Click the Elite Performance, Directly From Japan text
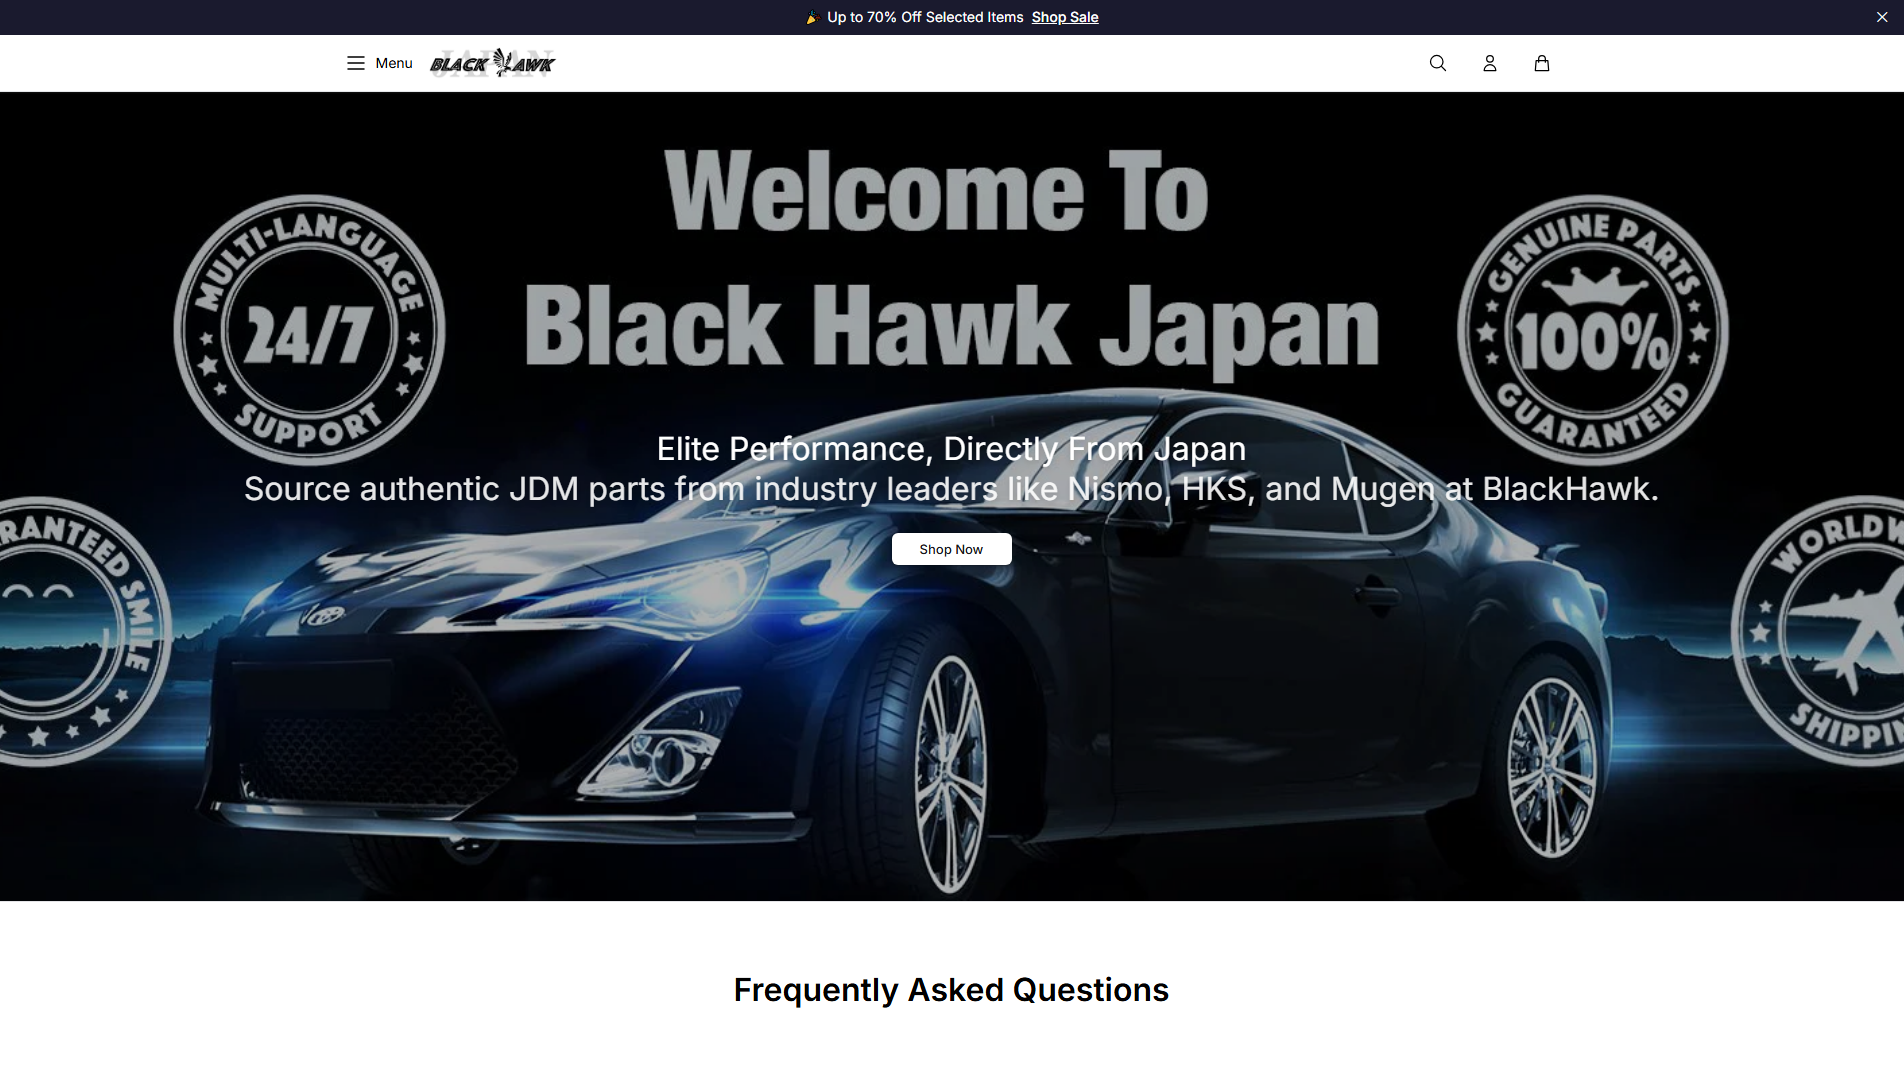The image size is (1904, 1078). pyautogui.click(x=951, y=449)
